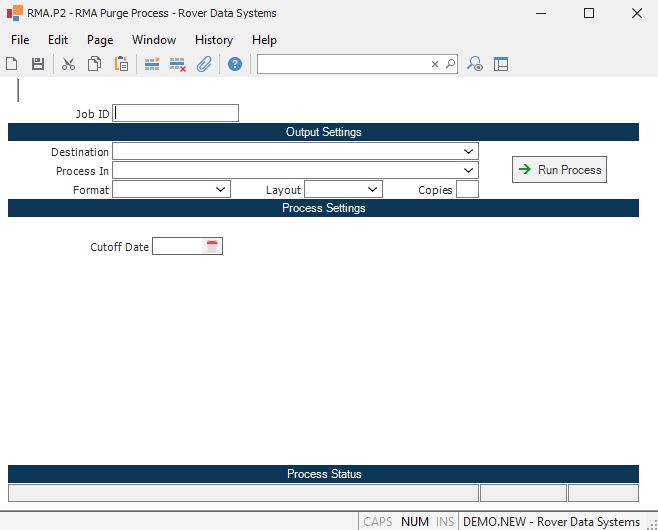Click the magnifier icon in search box

[x=450, y=64]
